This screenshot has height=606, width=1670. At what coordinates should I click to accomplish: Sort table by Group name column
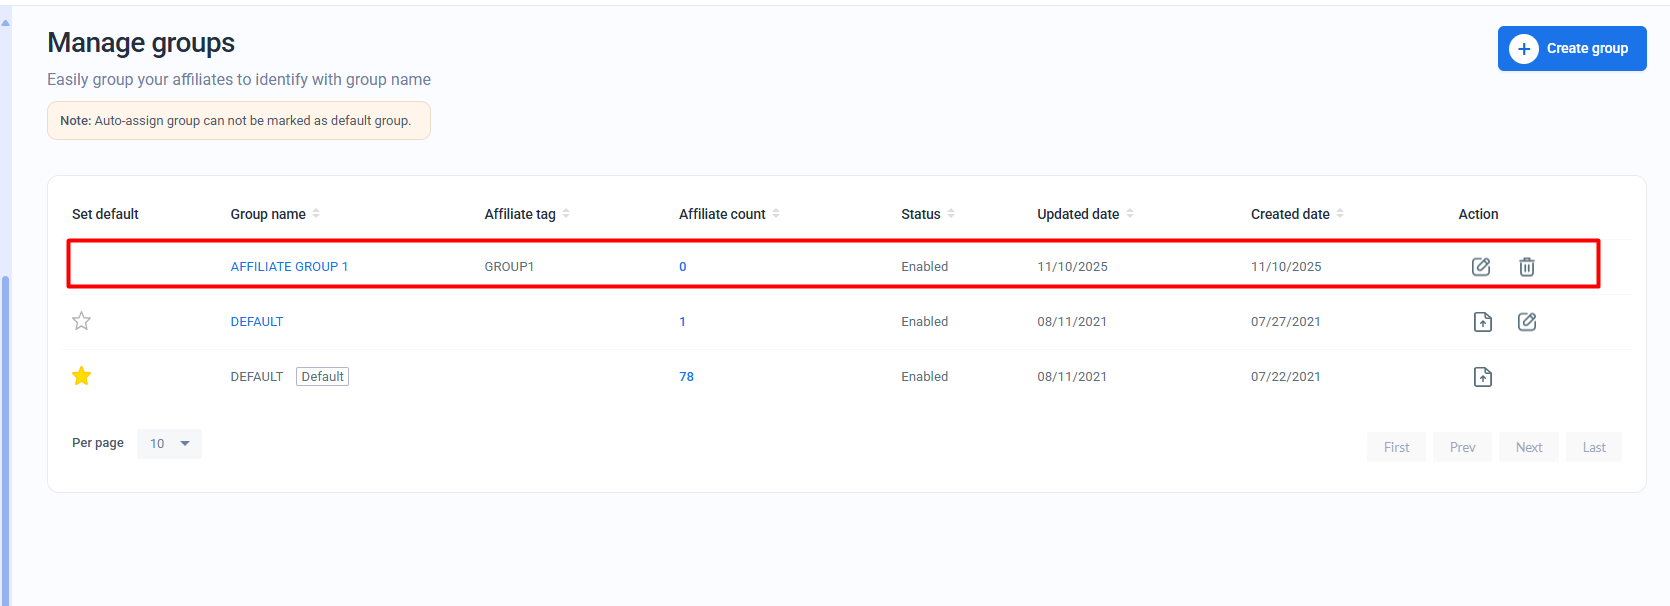316,214
